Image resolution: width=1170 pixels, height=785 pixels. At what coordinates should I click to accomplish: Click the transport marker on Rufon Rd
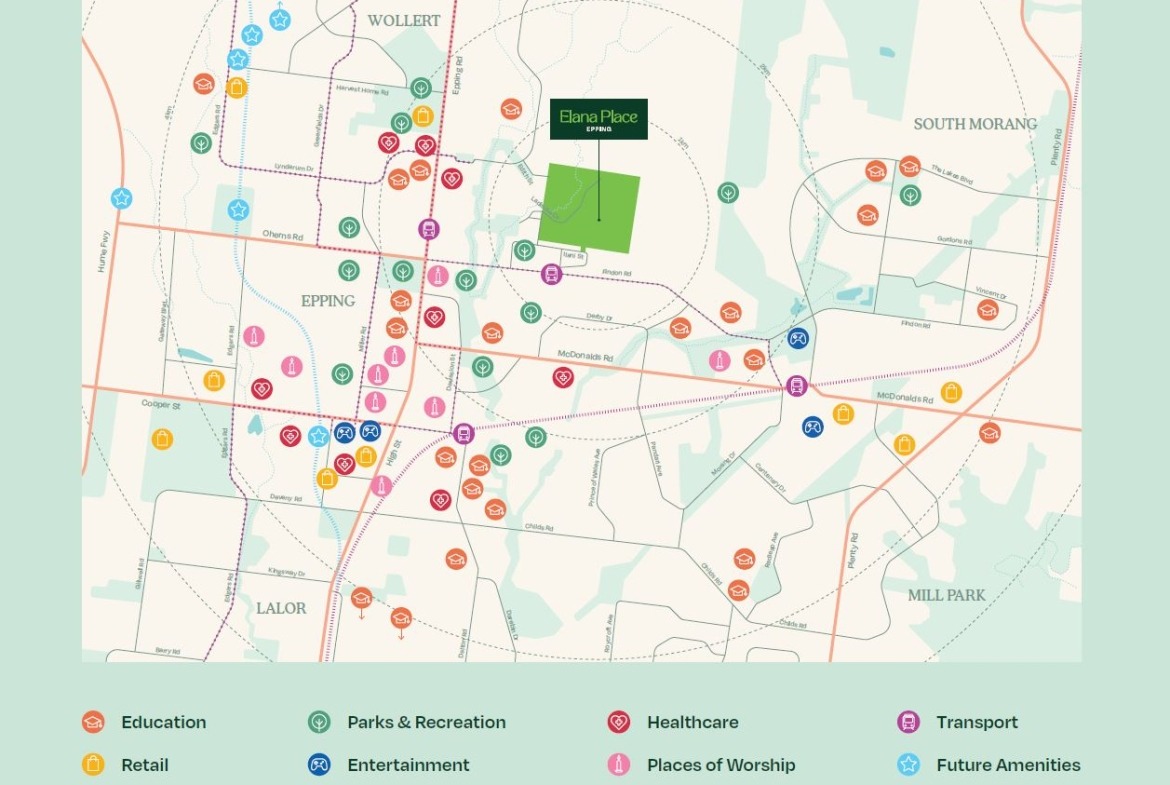551,274
